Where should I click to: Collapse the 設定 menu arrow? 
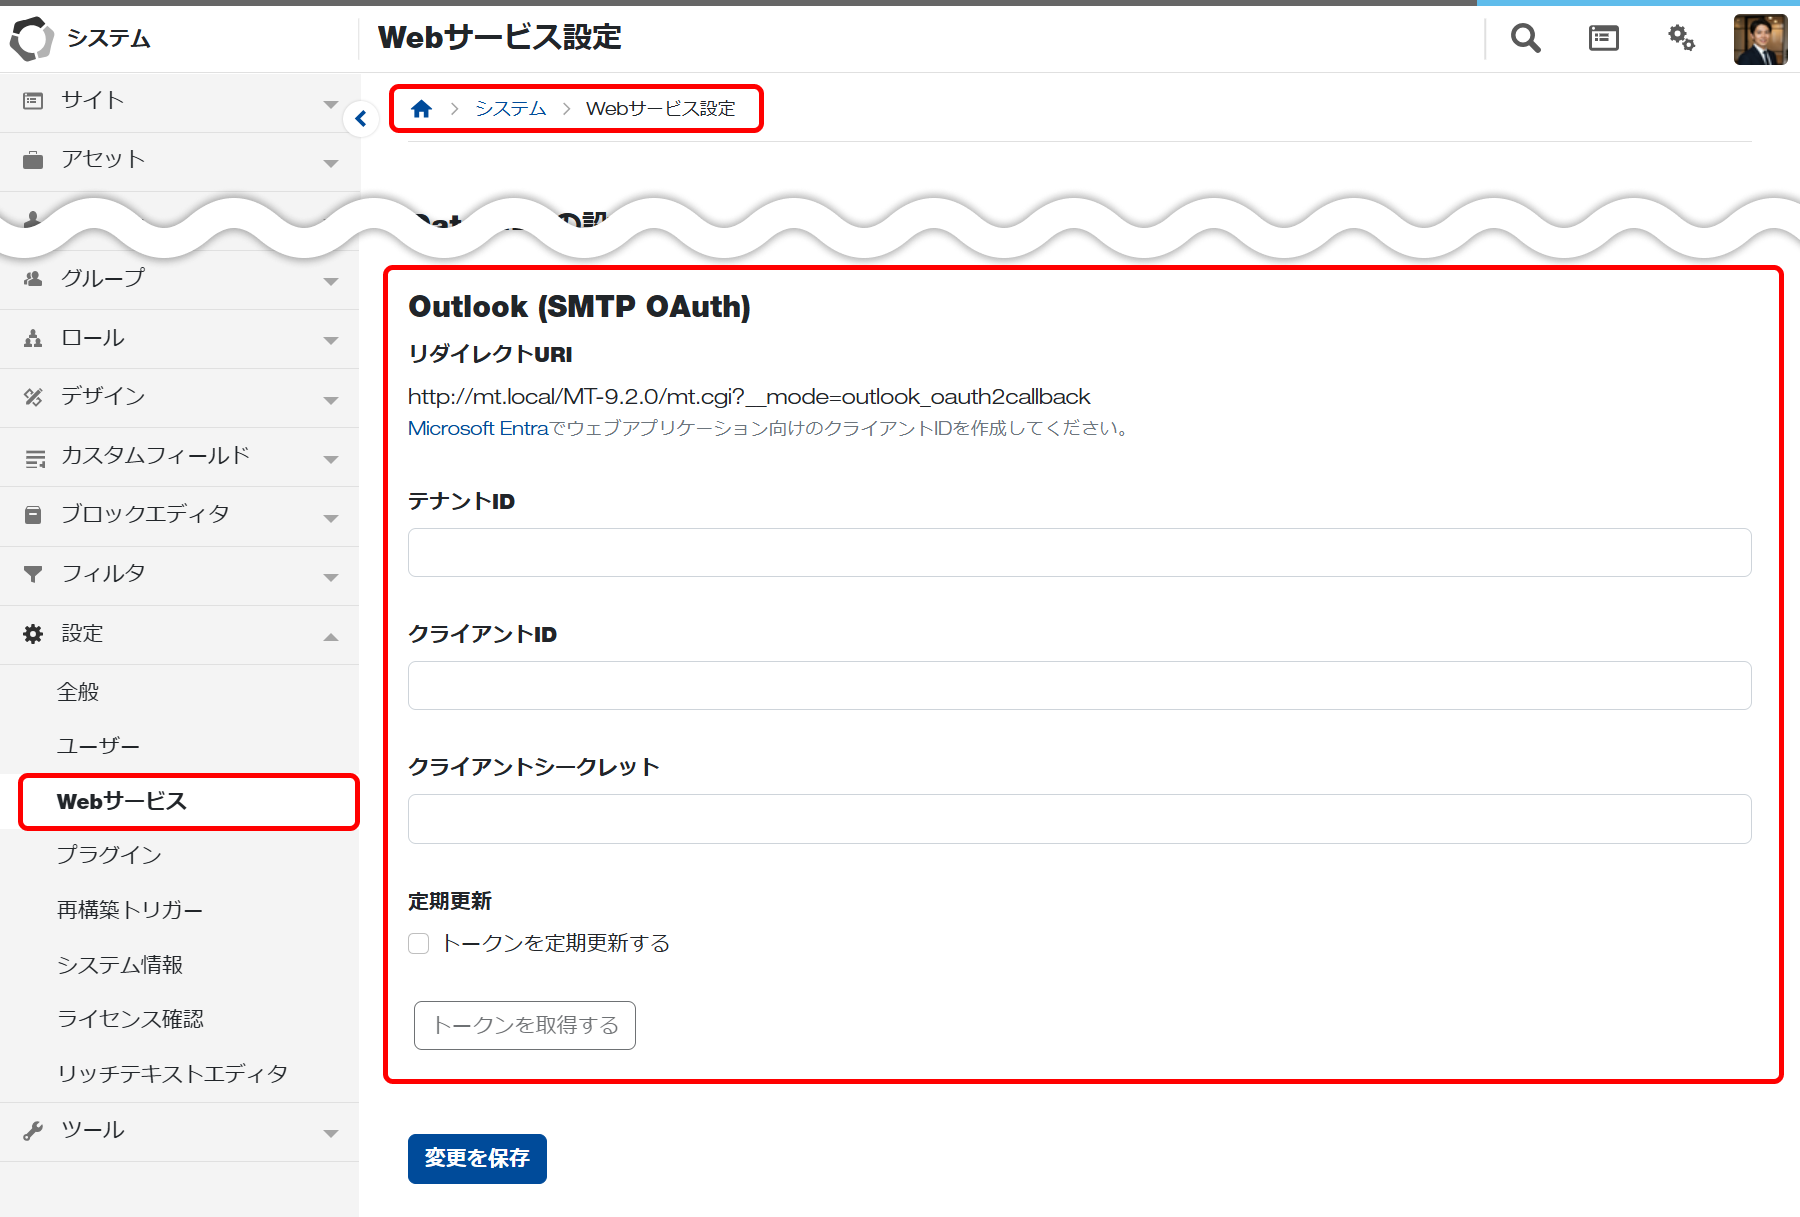(x=331, y=637)
